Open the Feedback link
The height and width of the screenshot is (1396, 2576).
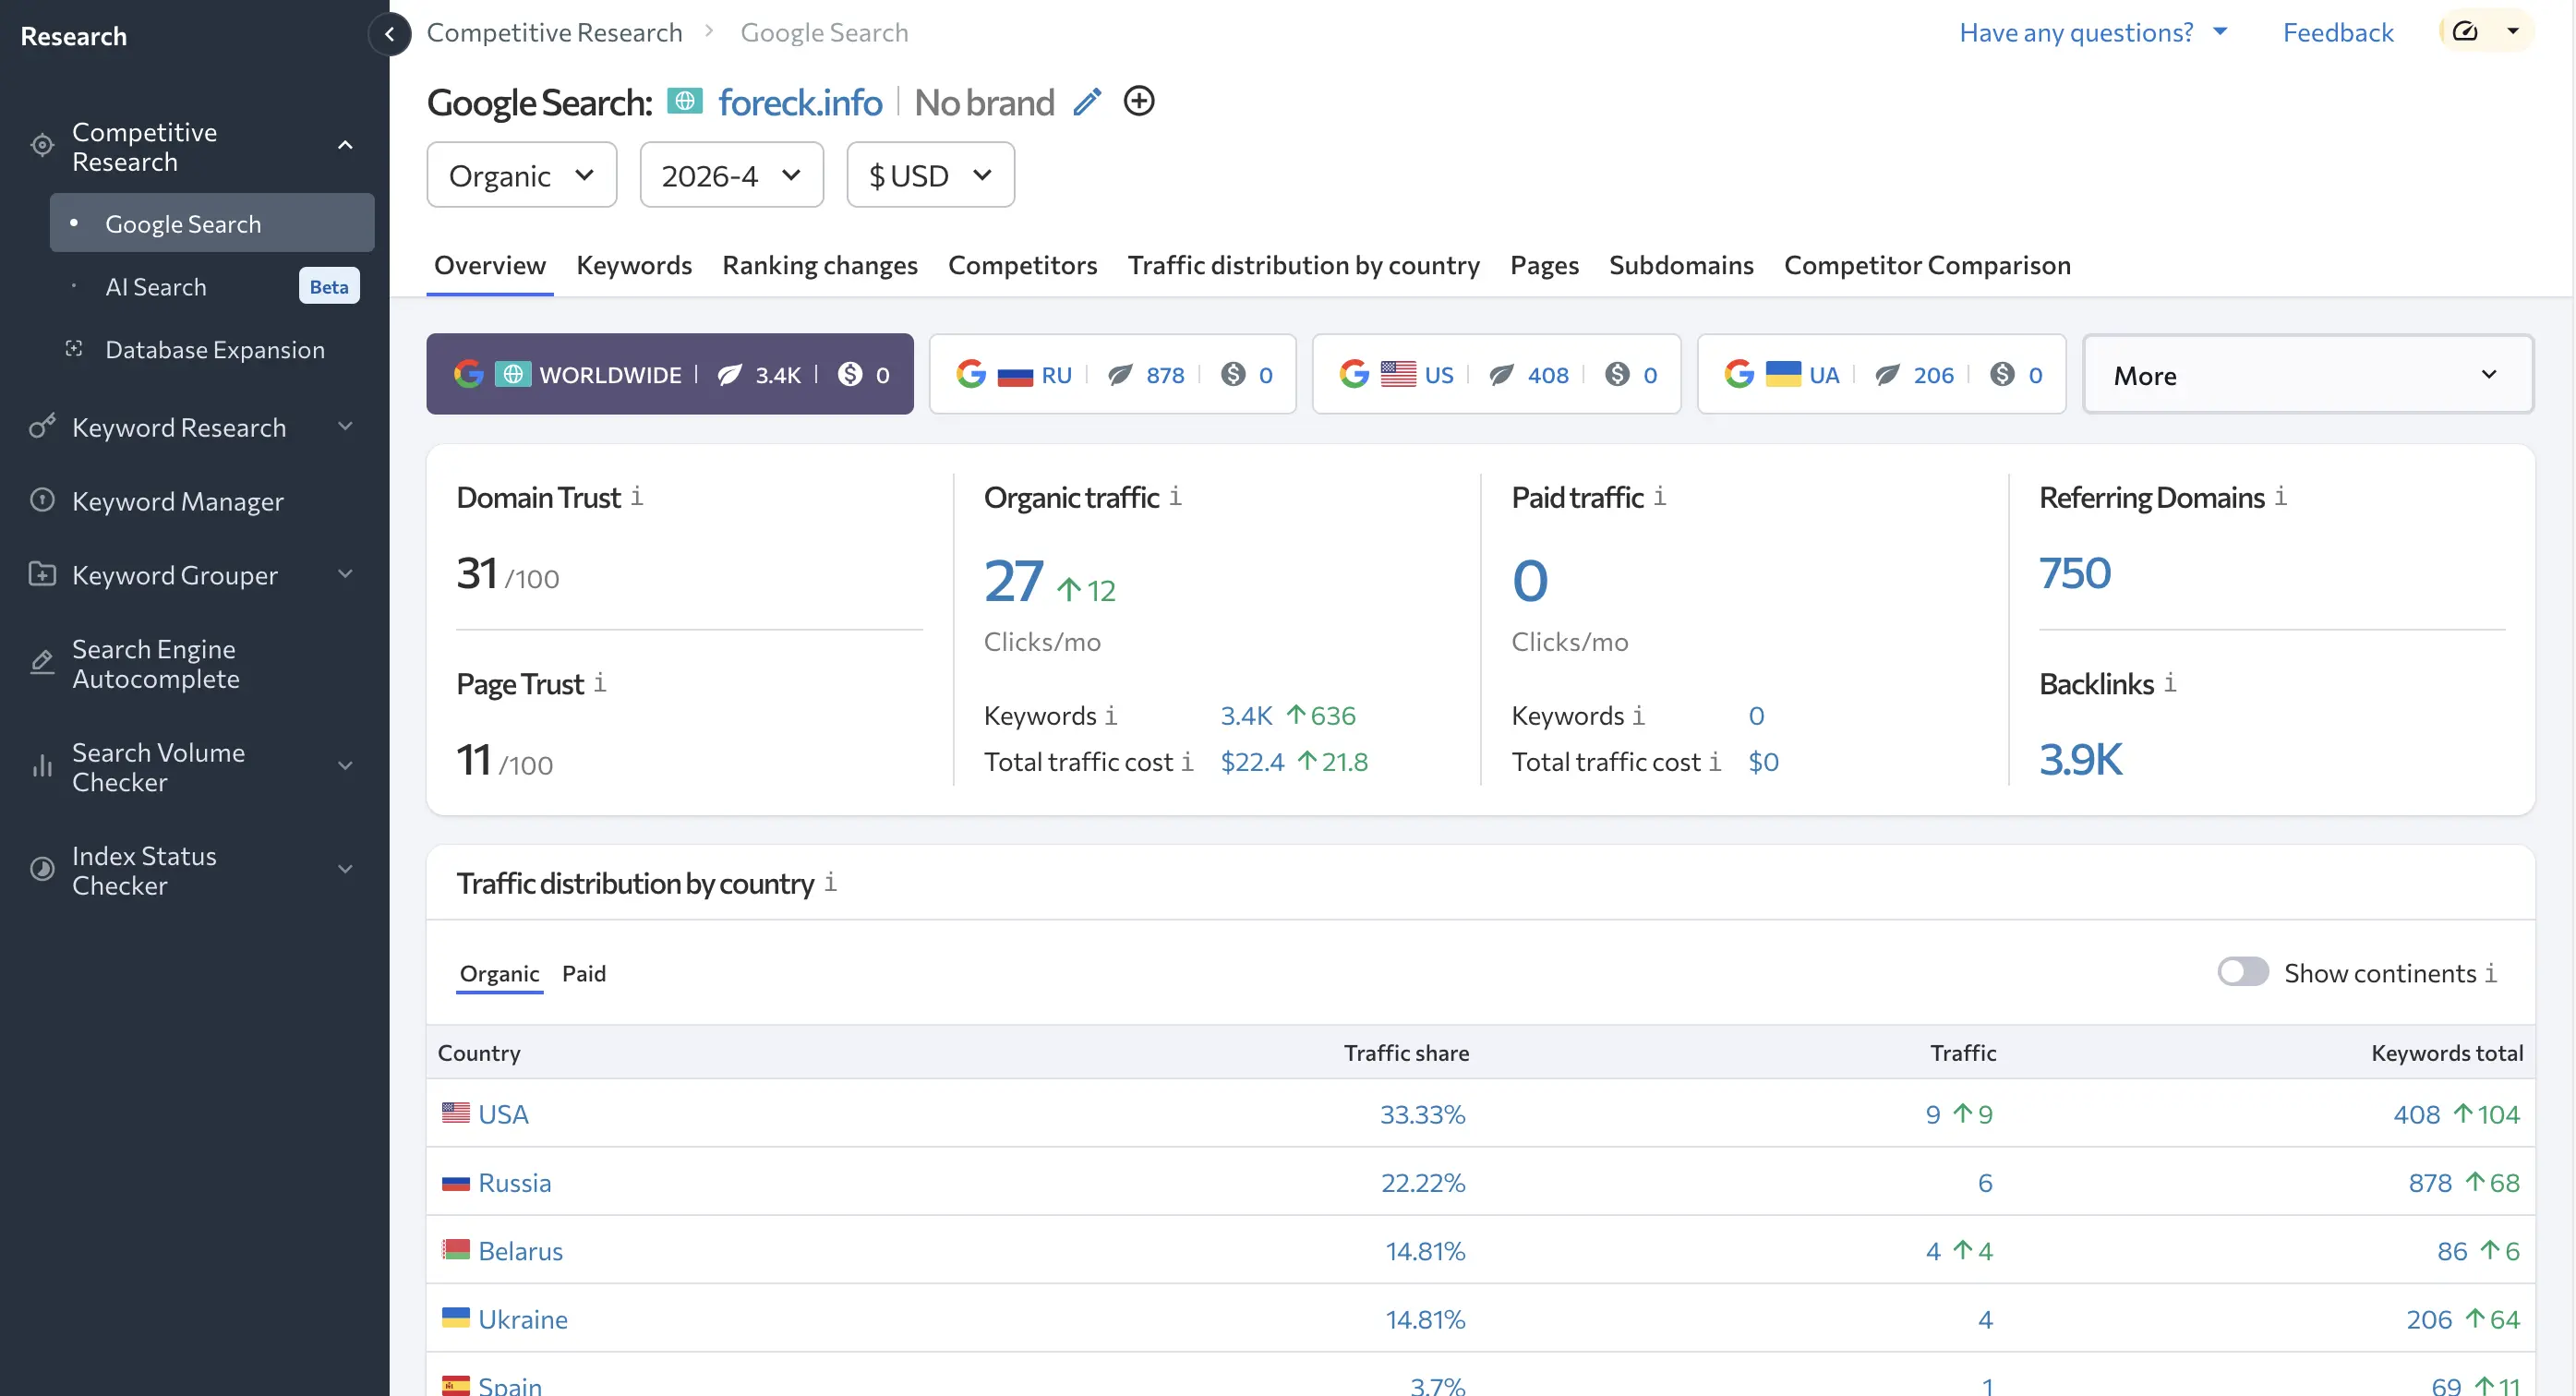[2338, 32]
